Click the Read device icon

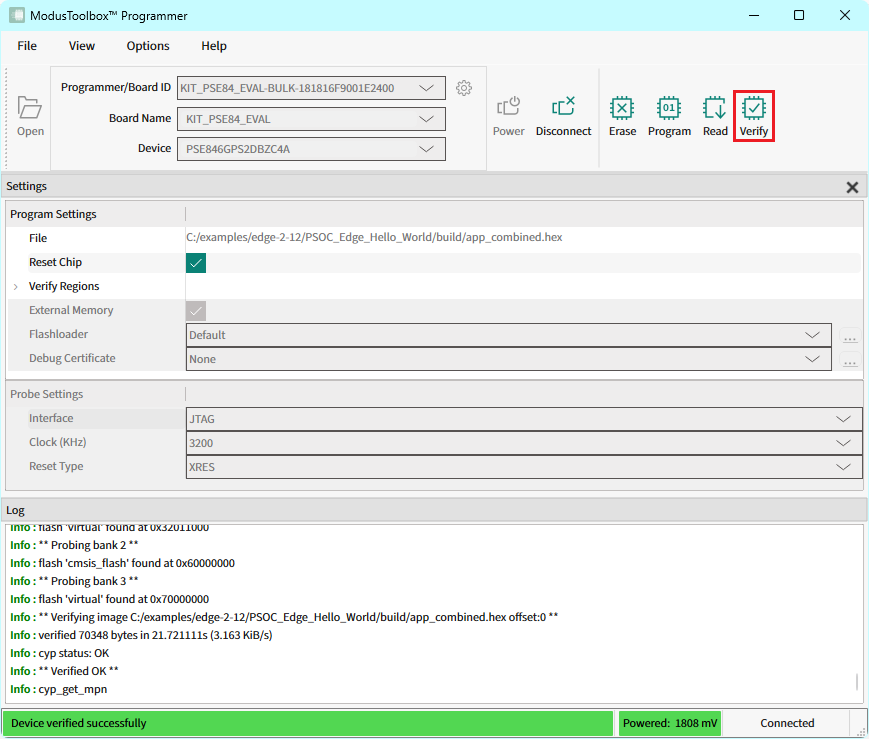coord(715,108)
